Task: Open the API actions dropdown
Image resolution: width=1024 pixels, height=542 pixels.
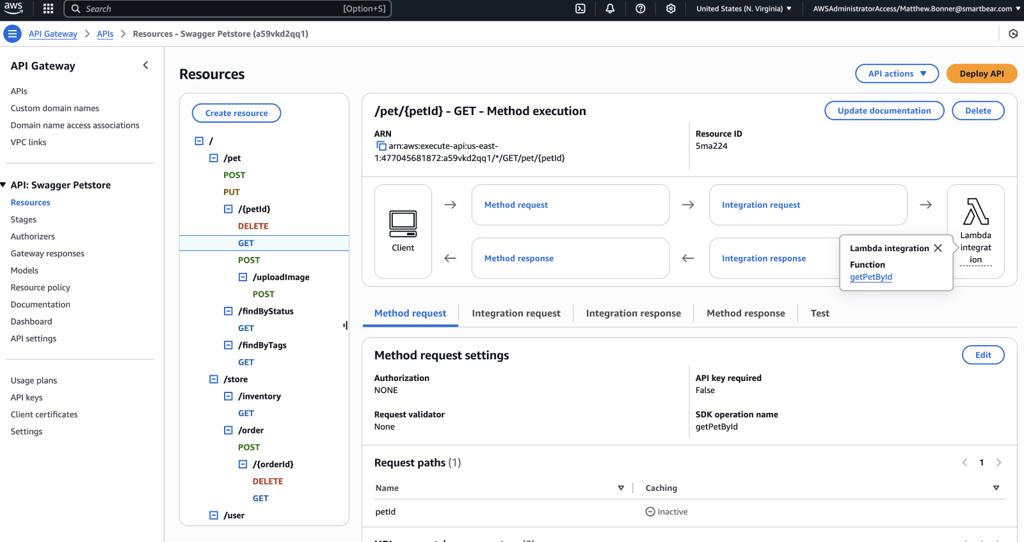Action: [897, 74]
